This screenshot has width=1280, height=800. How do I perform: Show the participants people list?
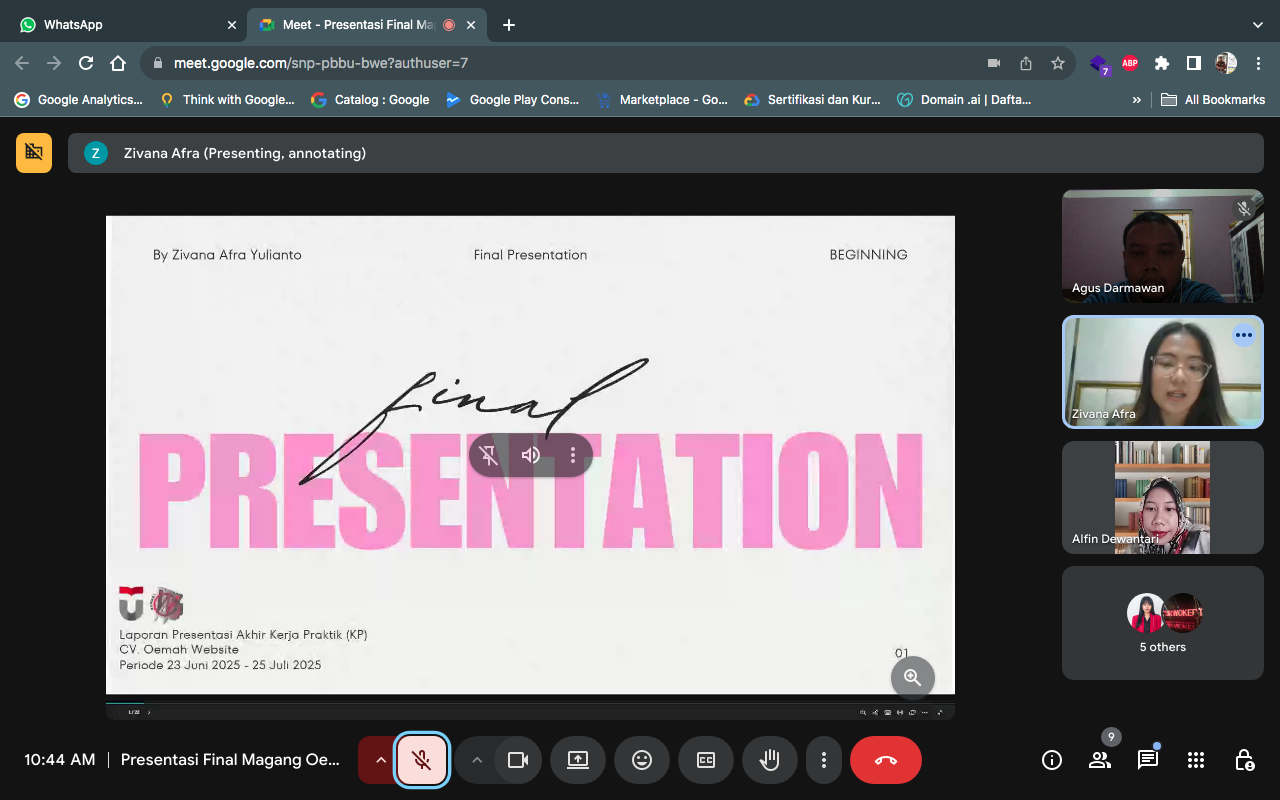pyautogui.click(x=1100, y=760)
